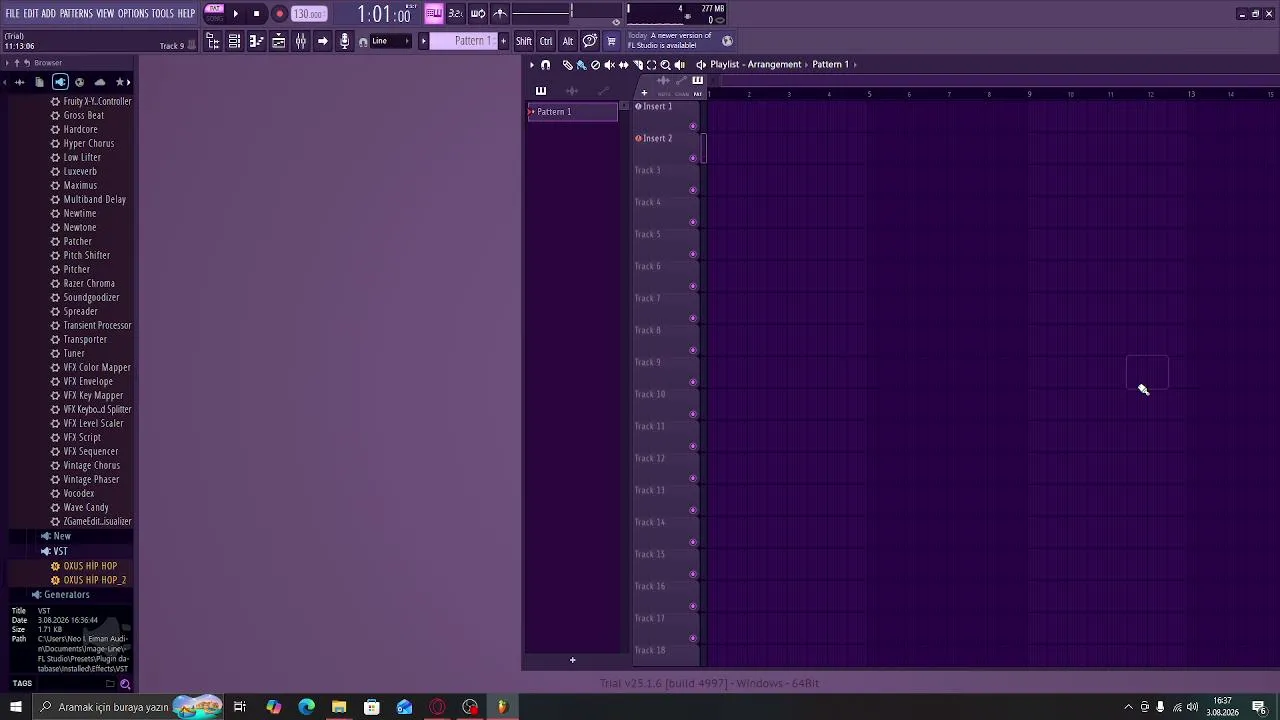The height and width of the screenshot is (720, 1280).
Task: Open the PATTERNS menu
Action: (x=76, y=13)
